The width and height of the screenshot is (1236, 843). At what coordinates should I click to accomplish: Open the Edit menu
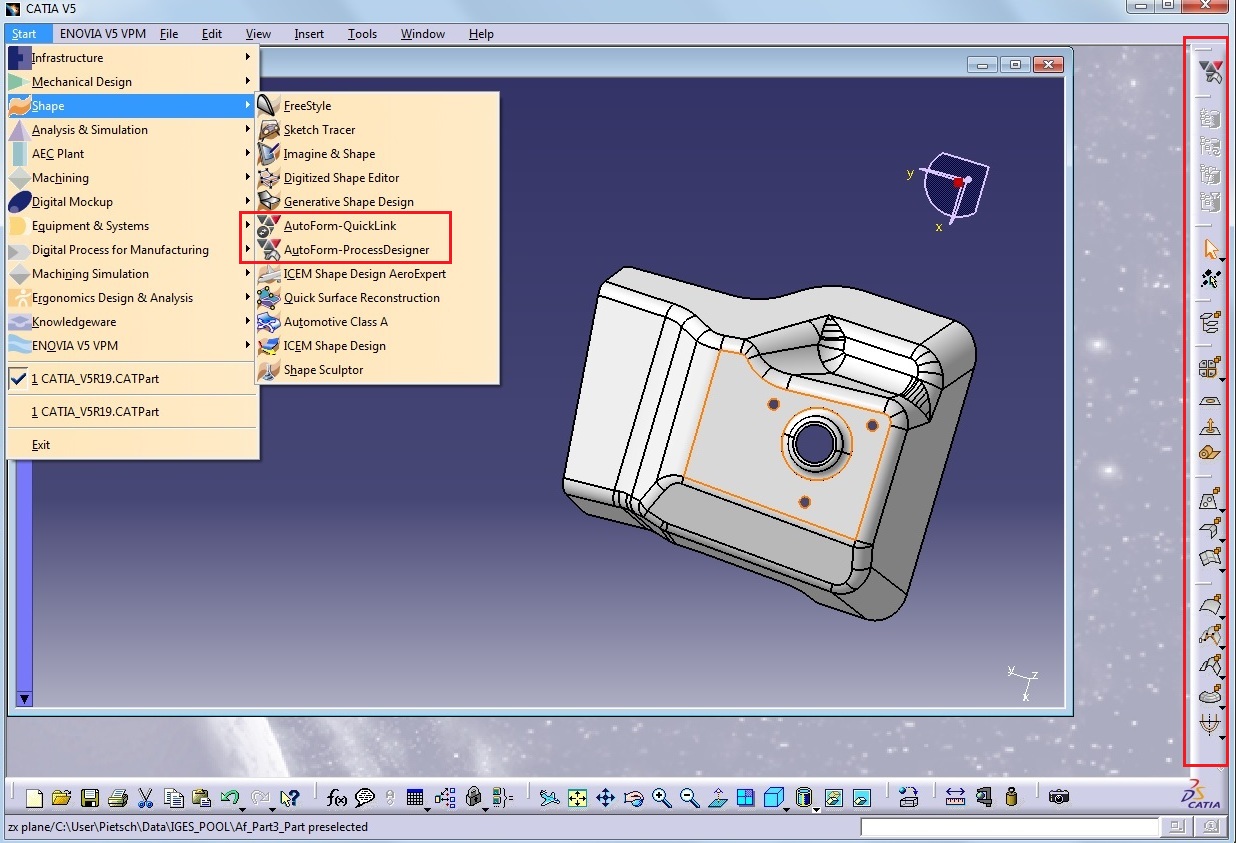pos(212,33)
